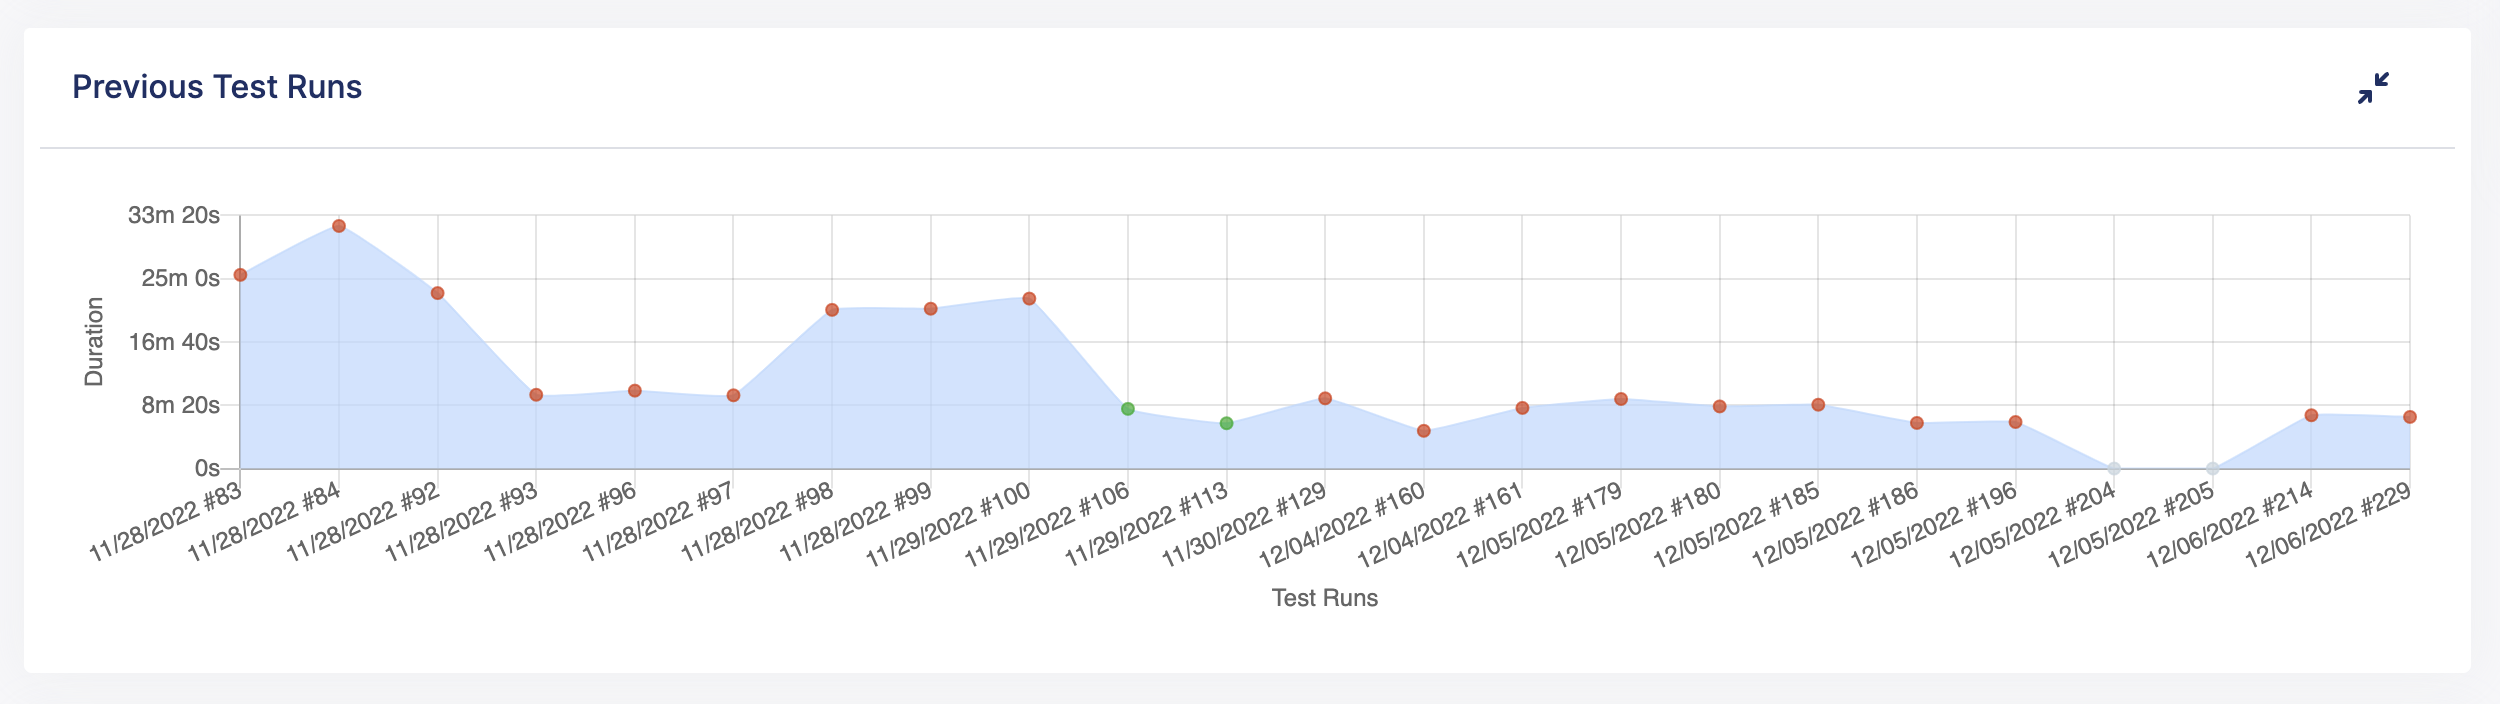Click green passed run #106 point
2500x704 pixels.
tap(1128, 409)
